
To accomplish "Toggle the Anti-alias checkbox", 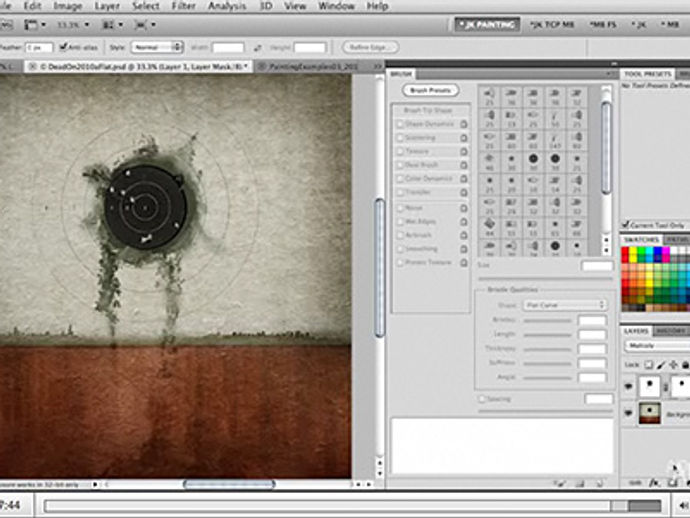I will pos(63,47).
